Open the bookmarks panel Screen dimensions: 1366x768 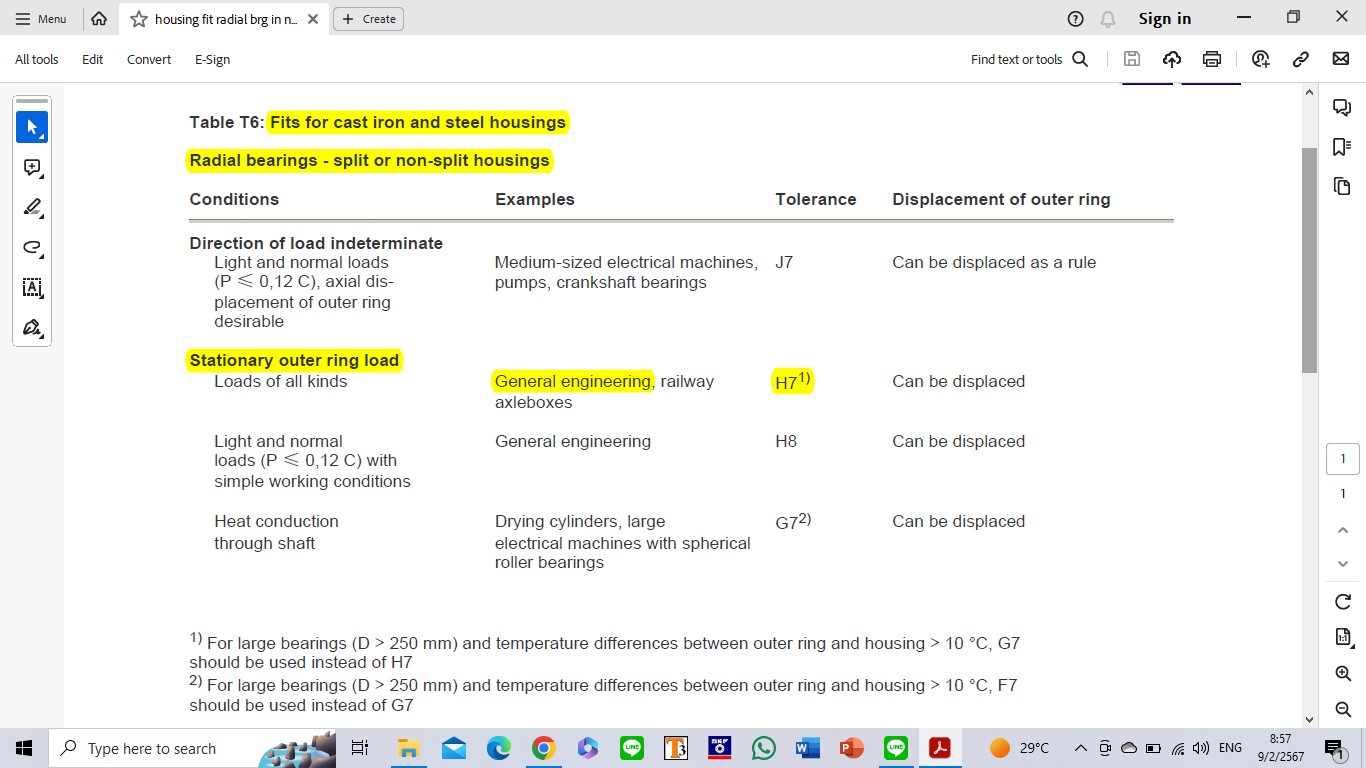click(1342, 147)
